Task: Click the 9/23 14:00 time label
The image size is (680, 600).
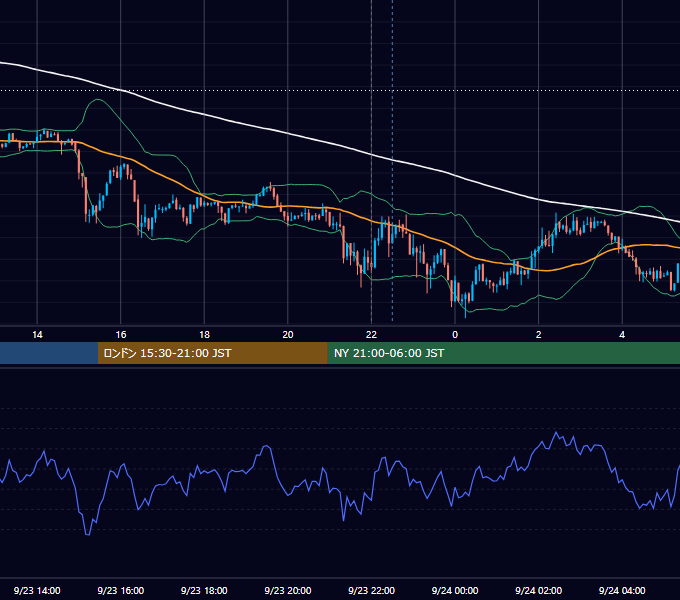Action: point(37,590)
